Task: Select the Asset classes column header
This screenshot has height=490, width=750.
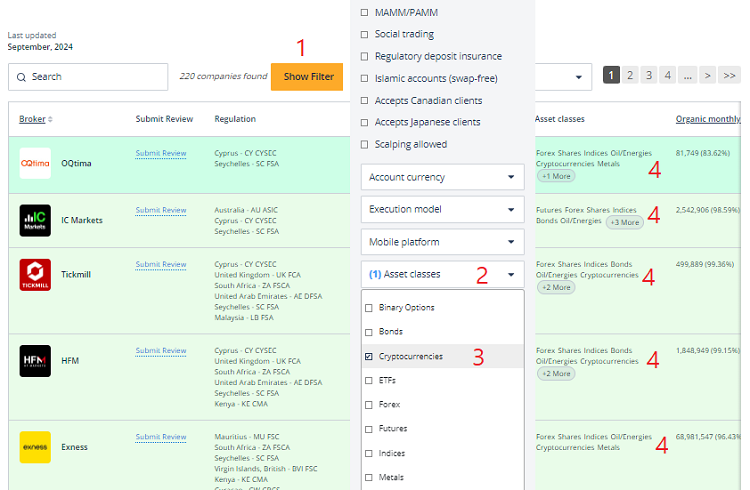Action: [x=560, y=119]
